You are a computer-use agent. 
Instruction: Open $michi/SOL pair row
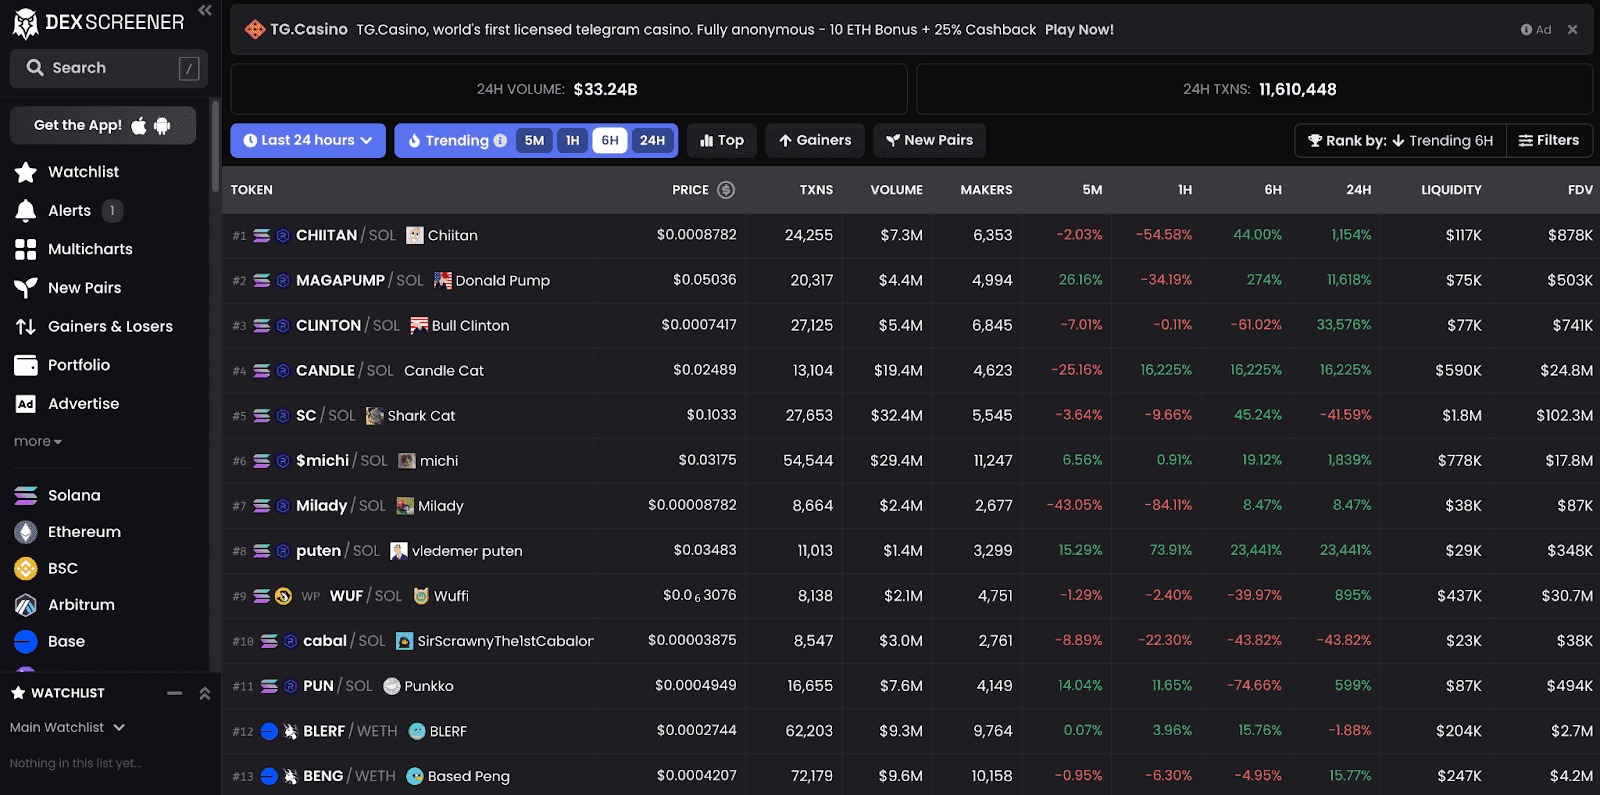(911, 461)
